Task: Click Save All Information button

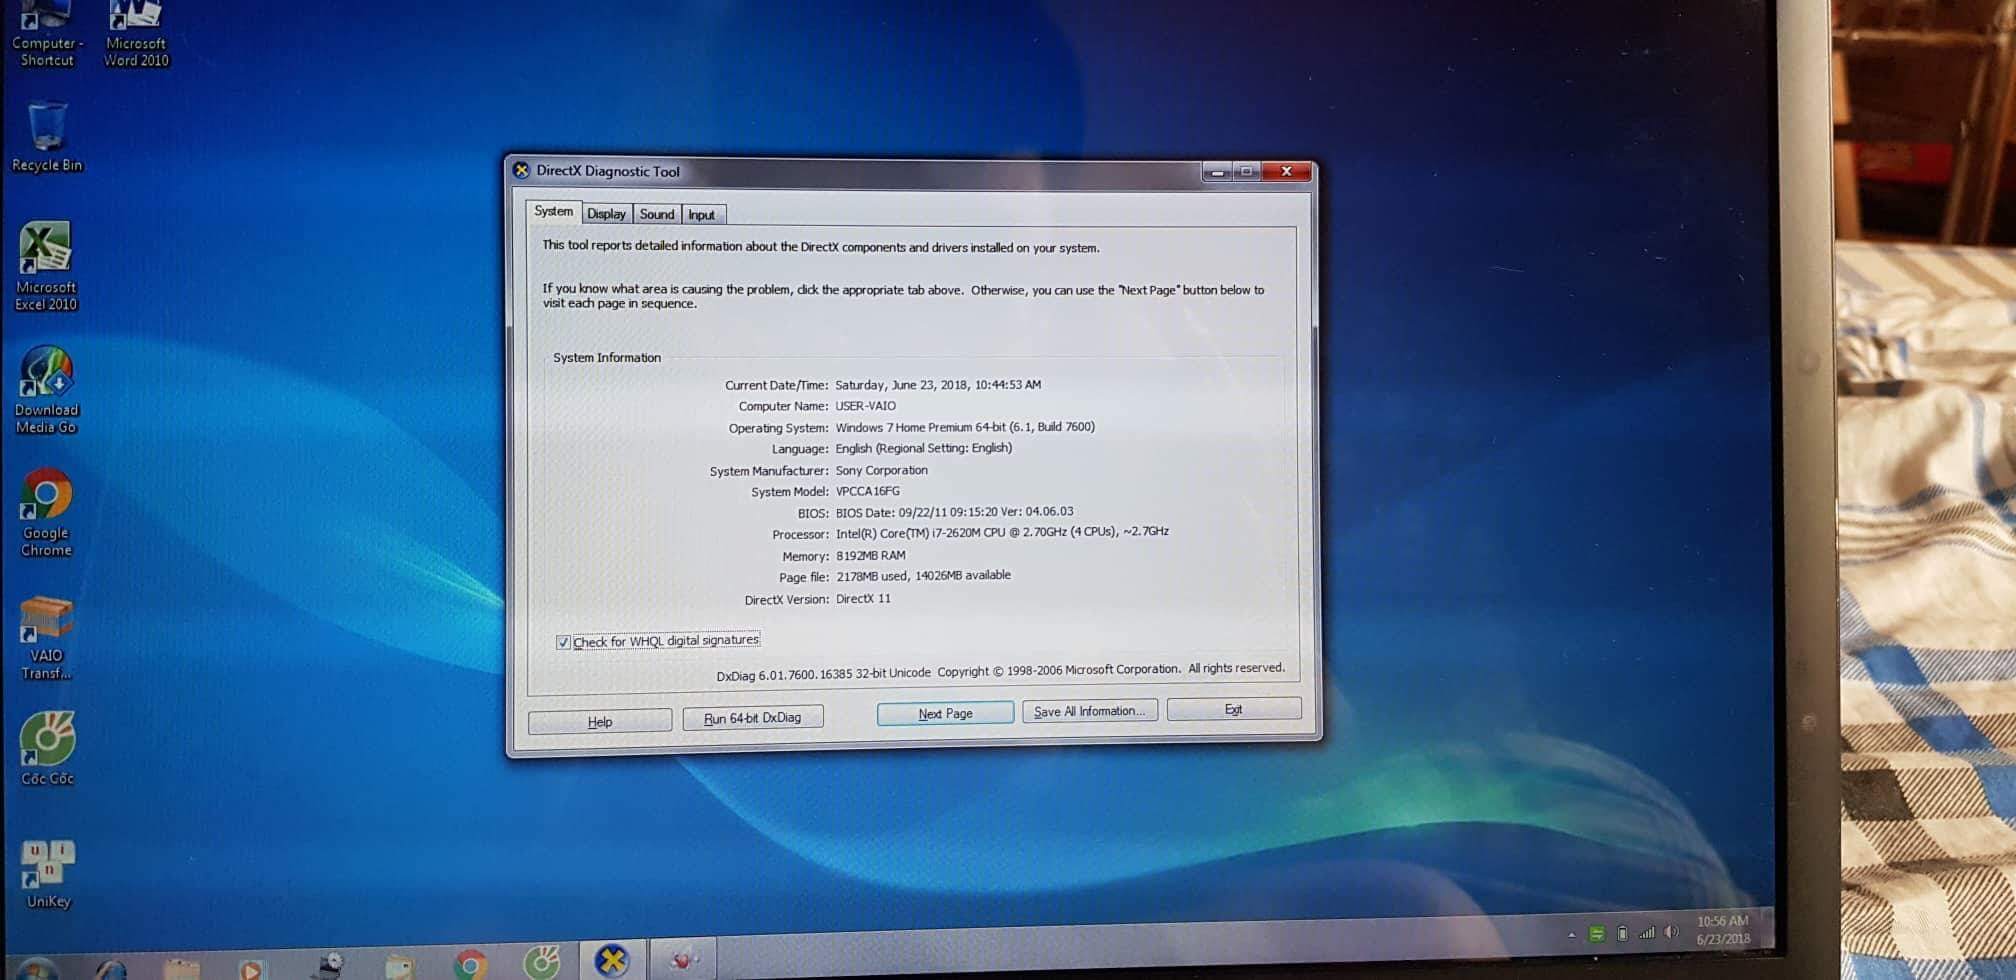Action: coord(1090,711)
